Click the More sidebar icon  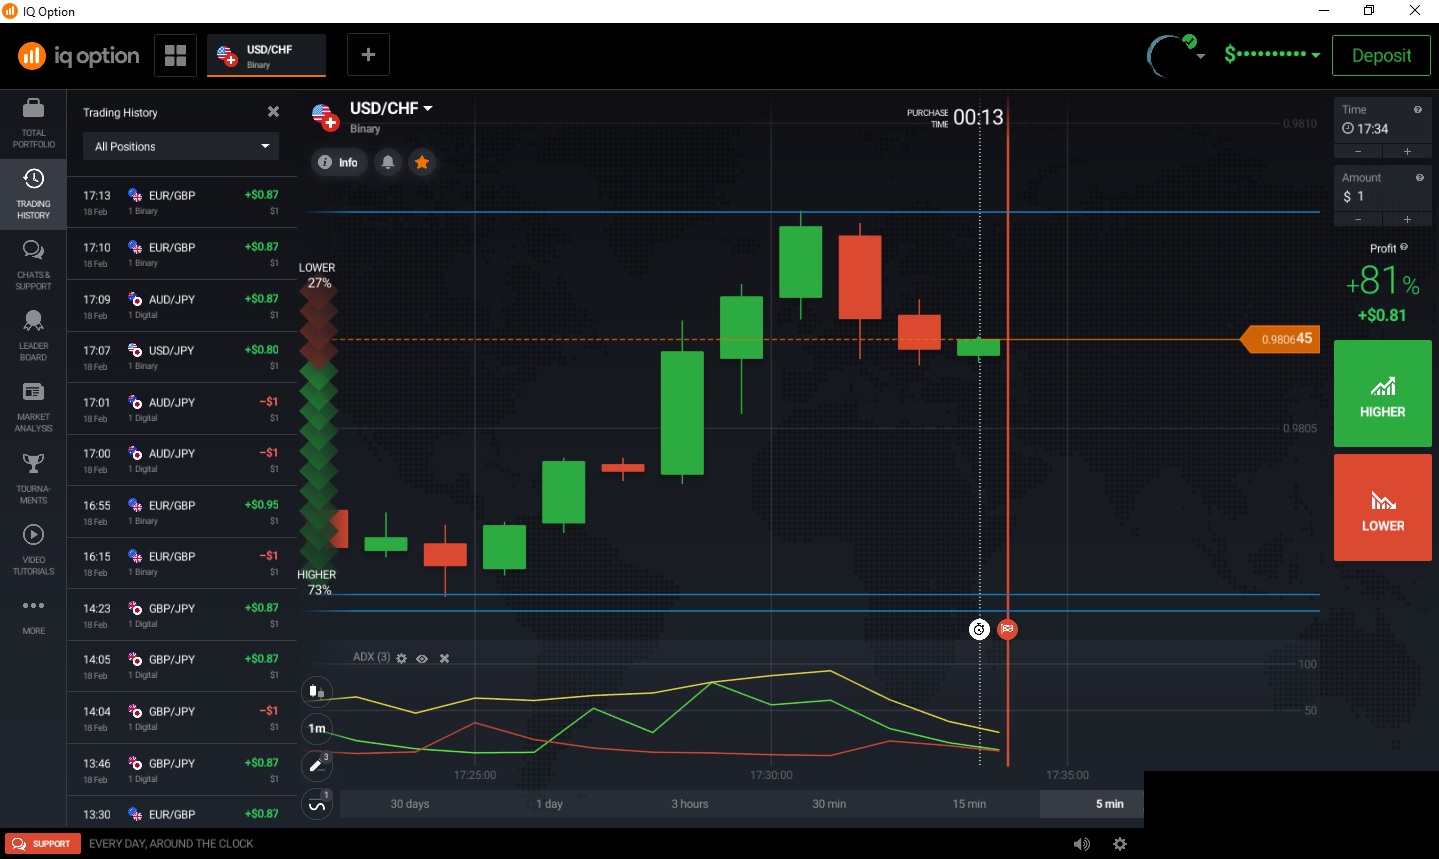pos(33,615)
